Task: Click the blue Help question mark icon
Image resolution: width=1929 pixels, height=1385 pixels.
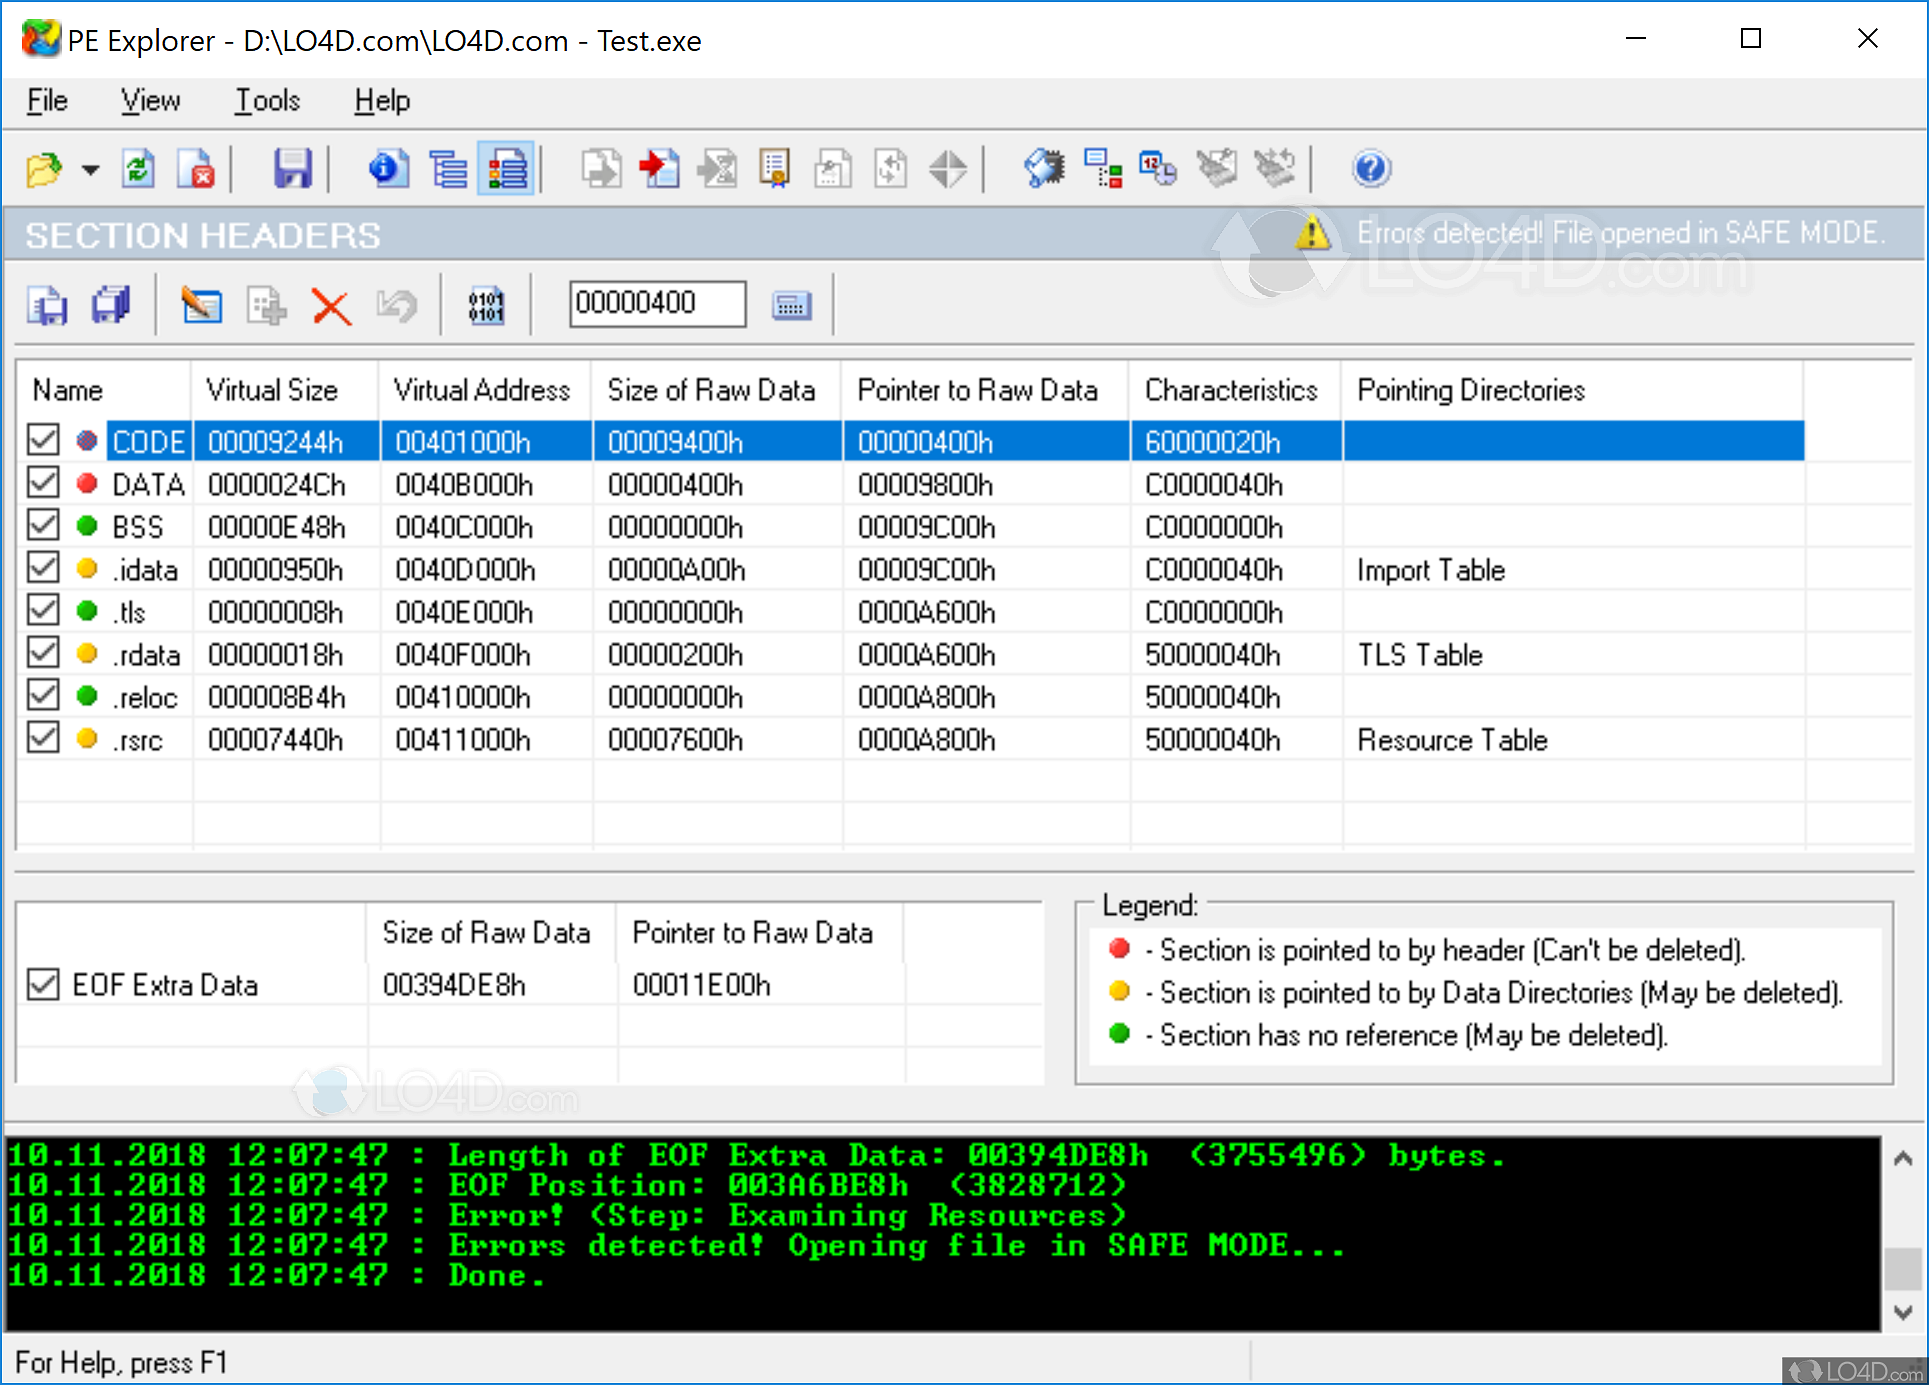Action: [1370, 169]
